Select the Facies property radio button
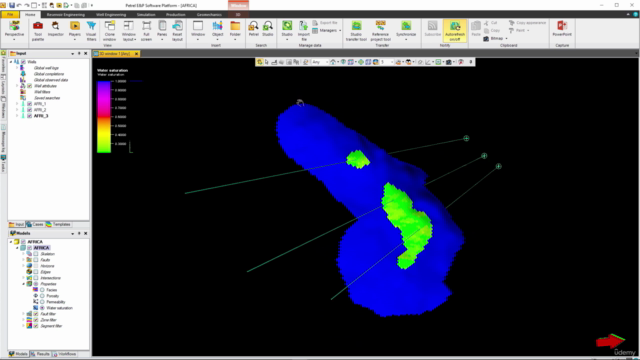The image size is (640, 360). tap(42, 290)
